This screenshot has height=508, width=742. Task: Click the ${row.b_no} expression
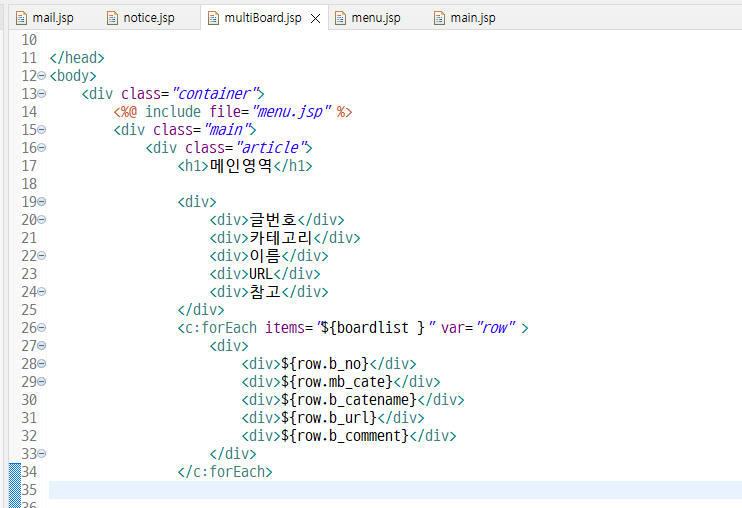click(x=325, y=364)
